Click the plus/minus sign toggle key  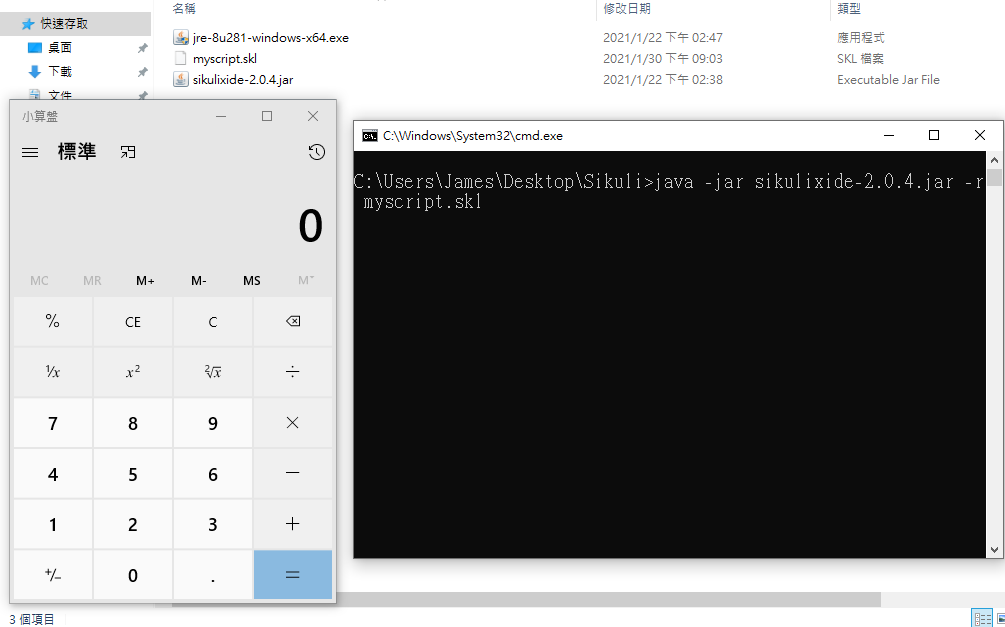pyautogui.click(x=53, y=574)
